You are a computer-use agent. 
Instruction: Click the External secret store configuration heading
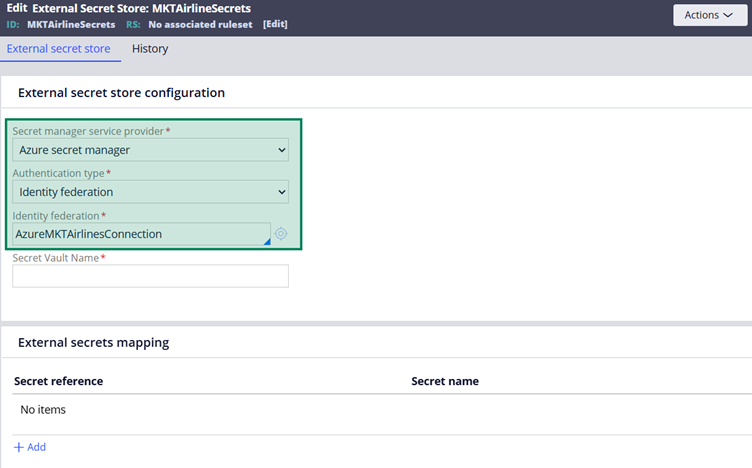coord(121,93)
